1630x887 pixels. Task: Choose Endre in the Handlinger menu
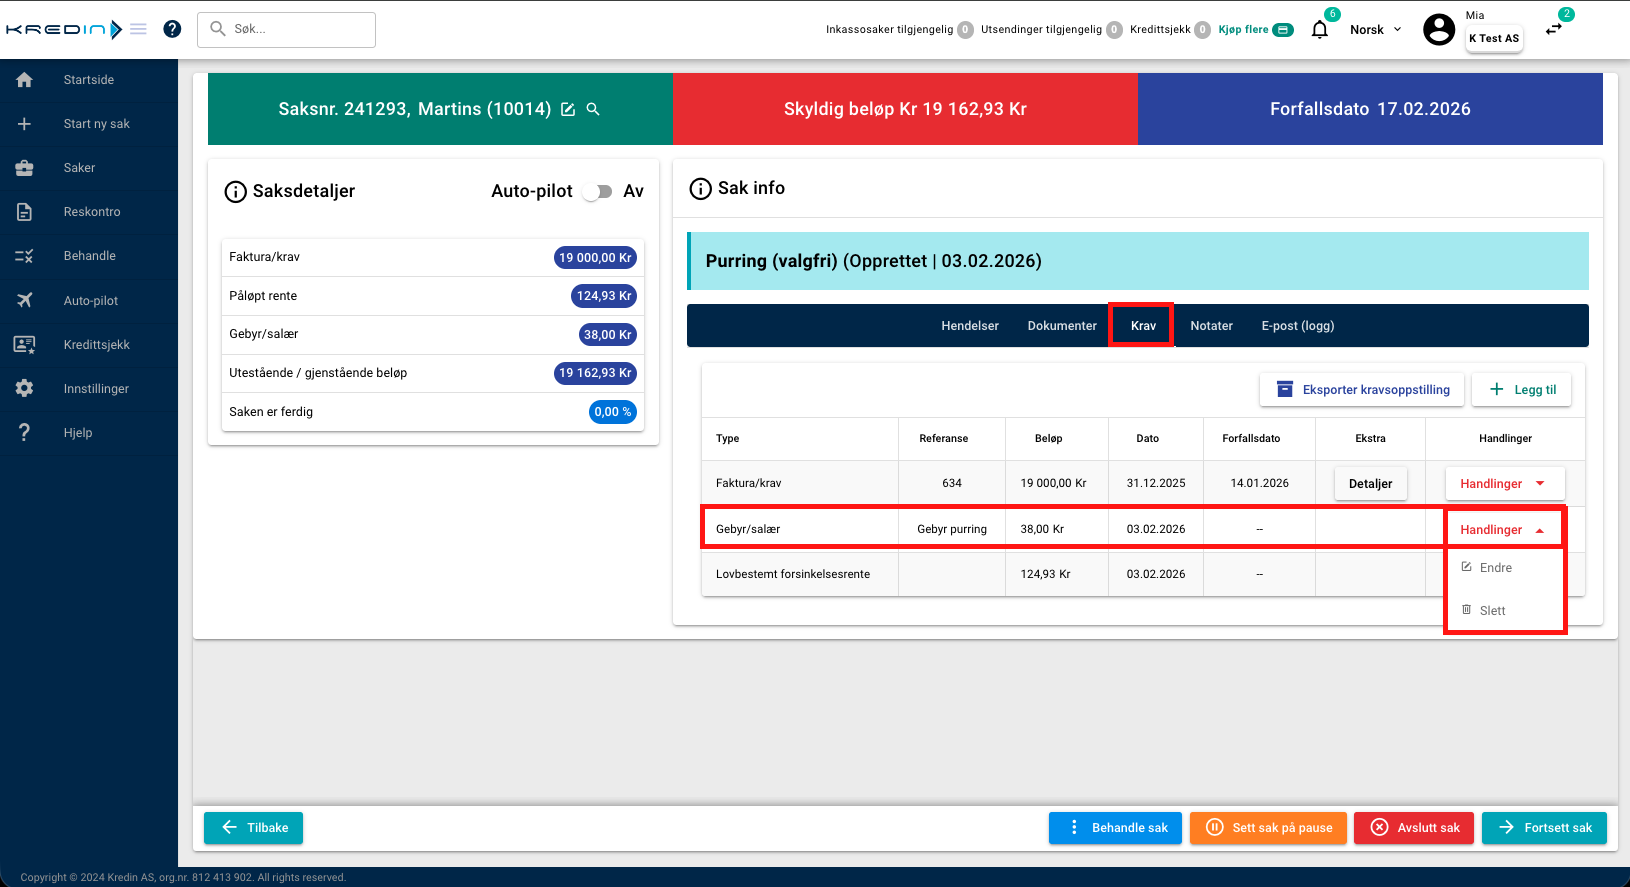[x=1495, y=568]
